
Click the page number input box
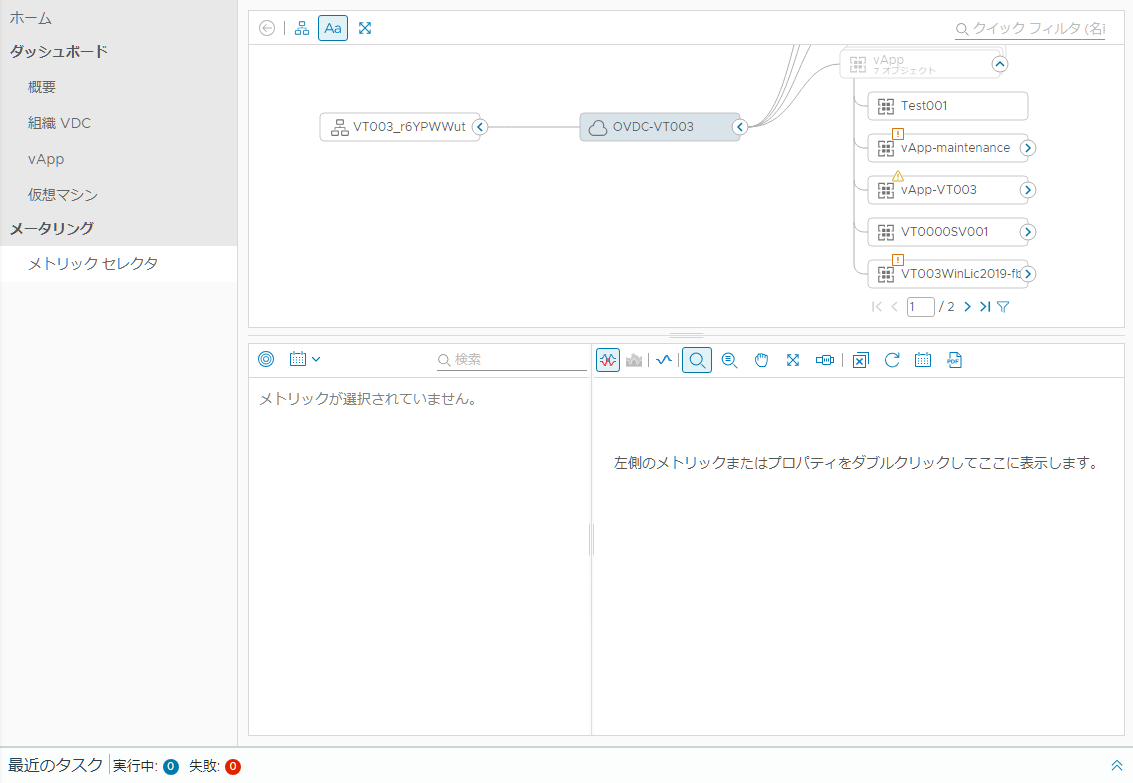pos(921,307)
